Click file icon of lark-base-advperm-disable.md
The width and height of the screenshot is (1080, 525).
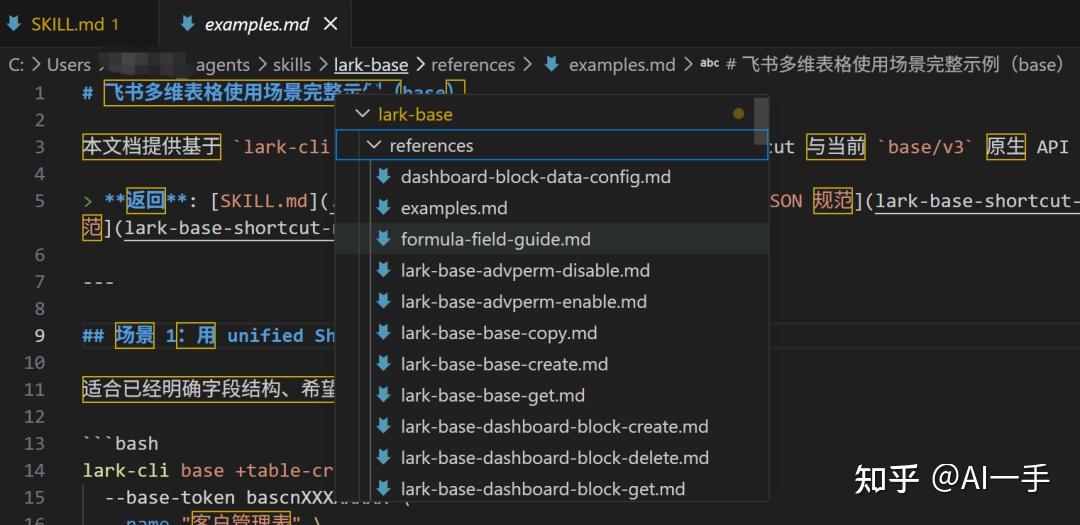(384, 270)
